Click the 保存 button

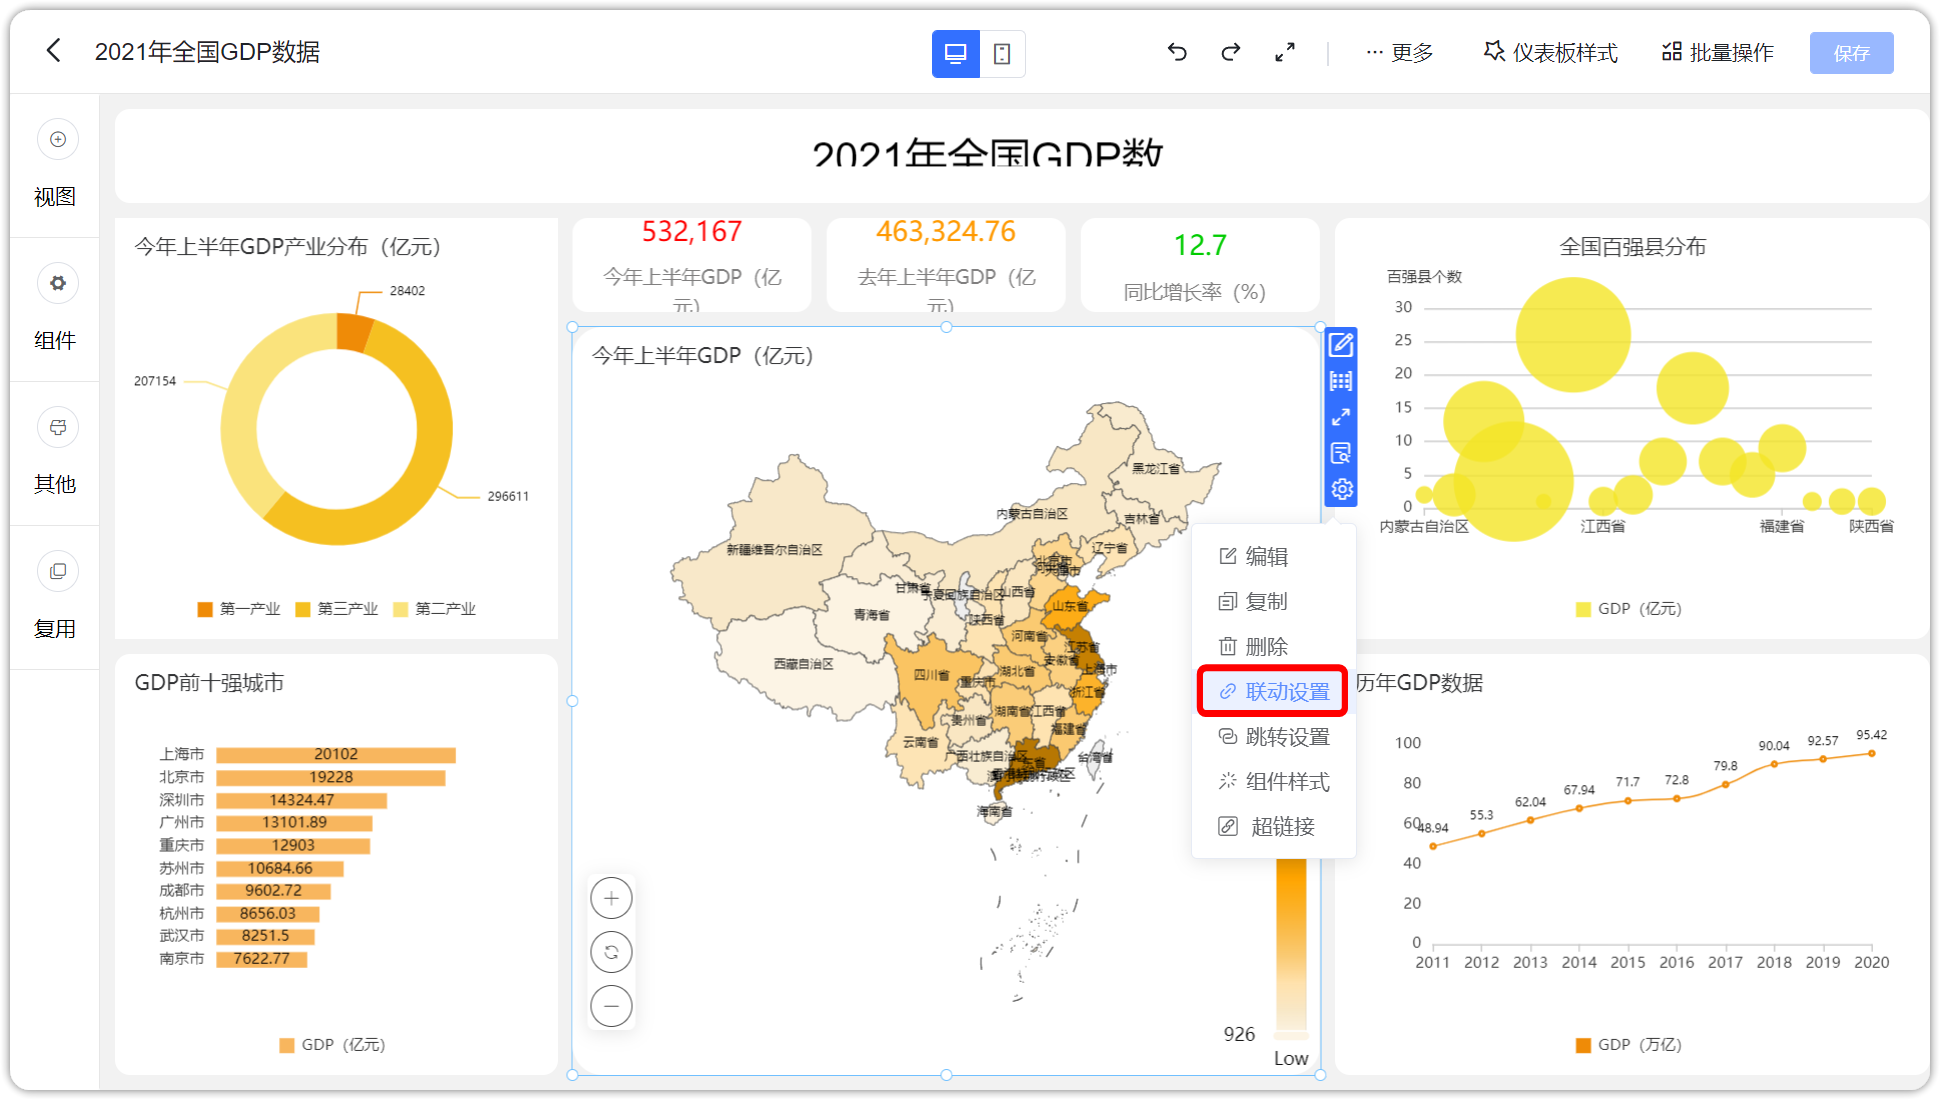(x=1851, y=53)
